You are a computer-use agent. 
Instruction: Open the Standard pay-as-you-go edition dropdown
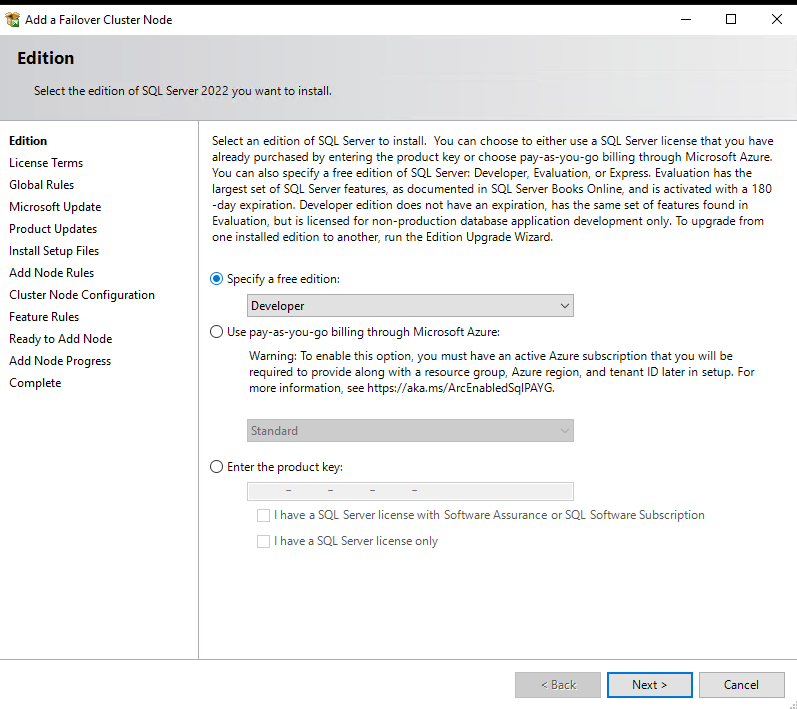[410, 430]
